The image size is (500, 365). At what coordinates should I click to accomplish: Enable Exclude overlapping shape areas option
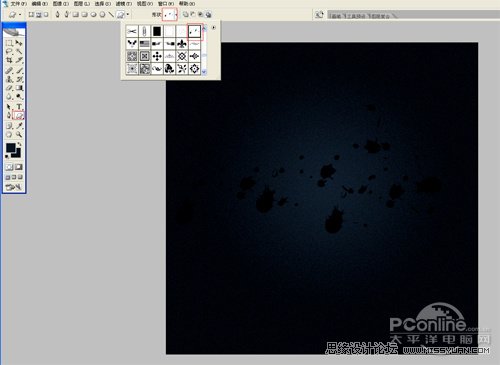pos(208,14)
